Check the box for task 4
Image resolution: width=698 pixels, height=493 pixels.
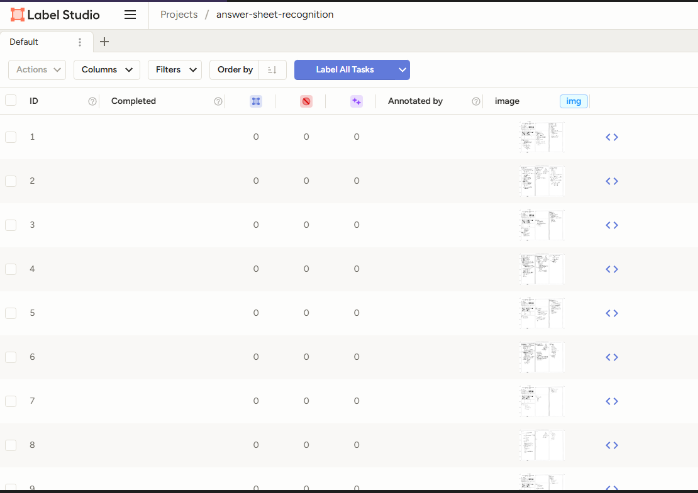point(11,269)
